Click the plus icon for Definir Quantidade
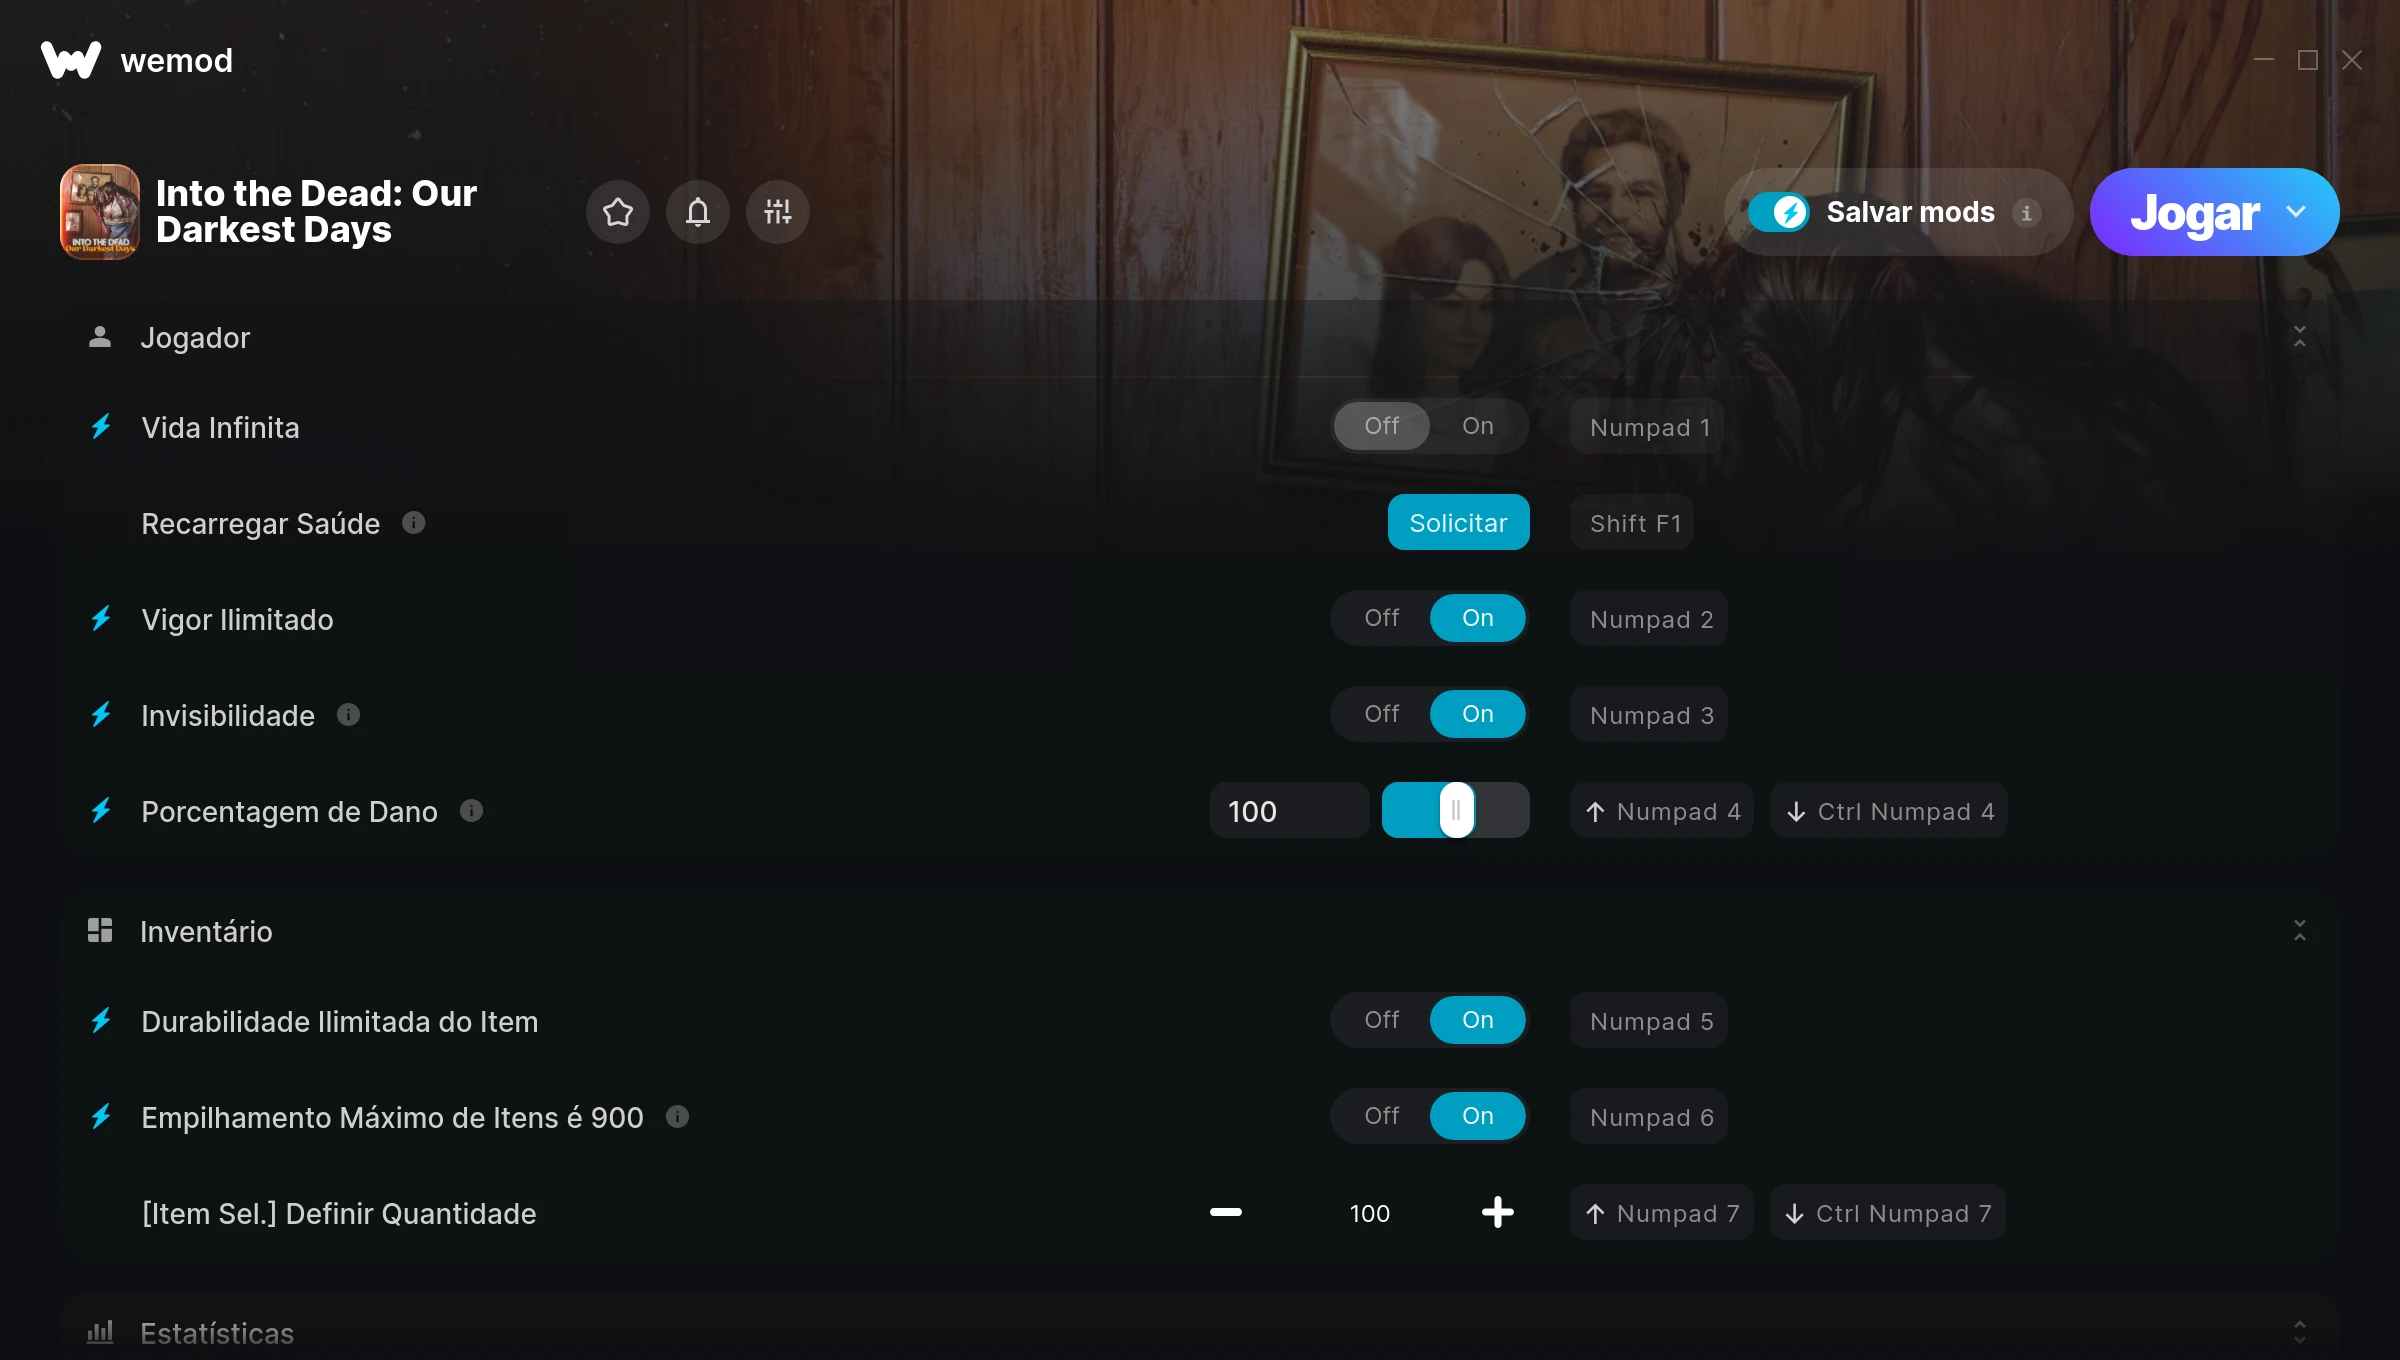The width and height of the screenshot is (2400, 1360). (x=1497, y=1213)
